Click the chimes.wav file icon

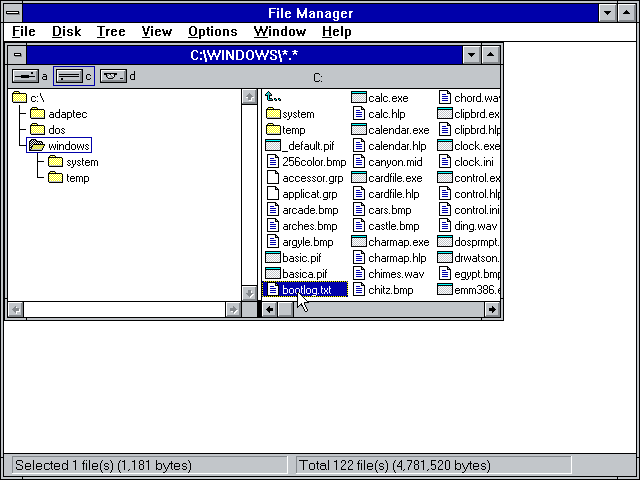tap(359, 274)
